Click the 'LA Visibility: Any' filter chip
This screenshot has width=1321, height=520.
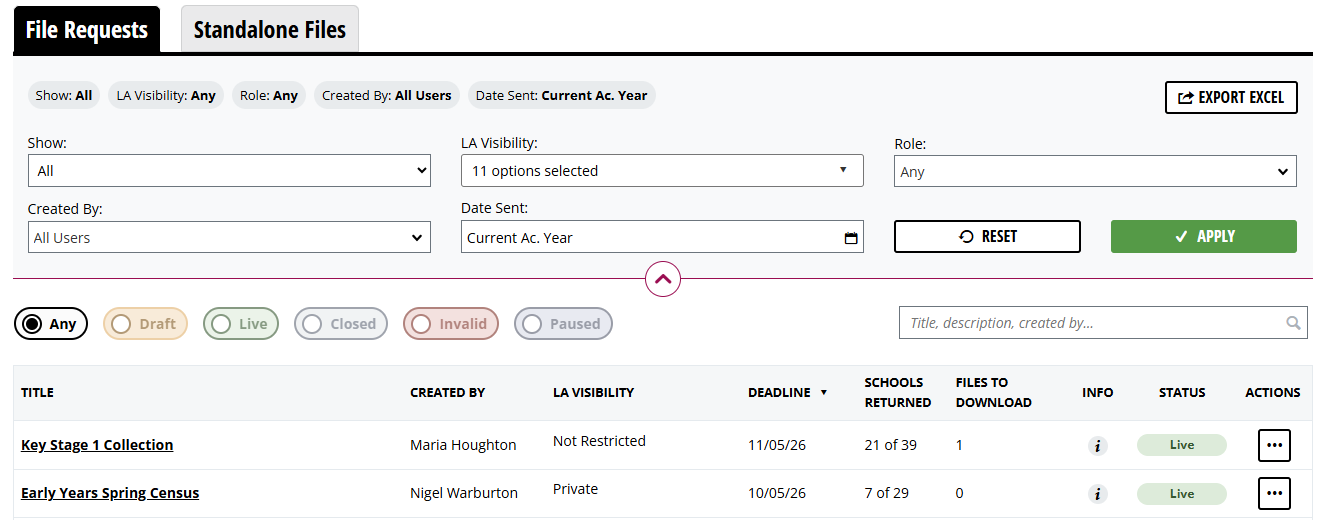[166, 96]
